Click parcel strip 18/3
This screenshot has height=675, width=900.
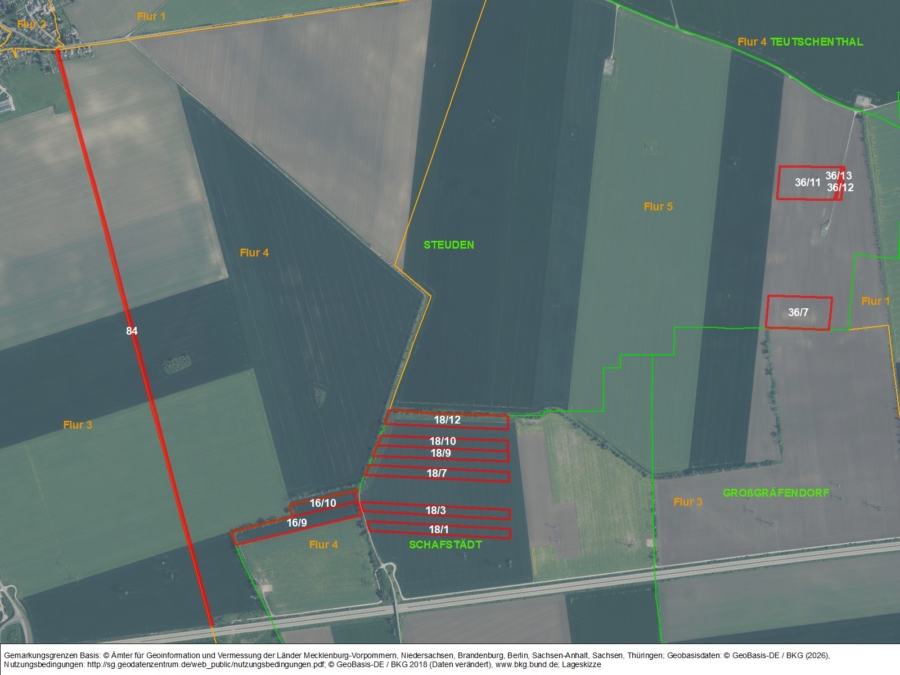[x=435, y=511]
